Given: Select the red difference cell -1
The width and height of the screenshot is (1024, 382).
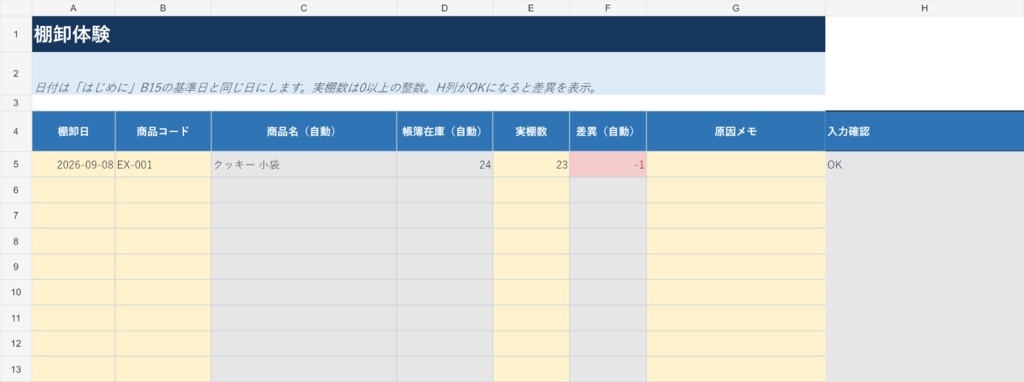Looking at the screenshot, I should (x=608, y=165).
